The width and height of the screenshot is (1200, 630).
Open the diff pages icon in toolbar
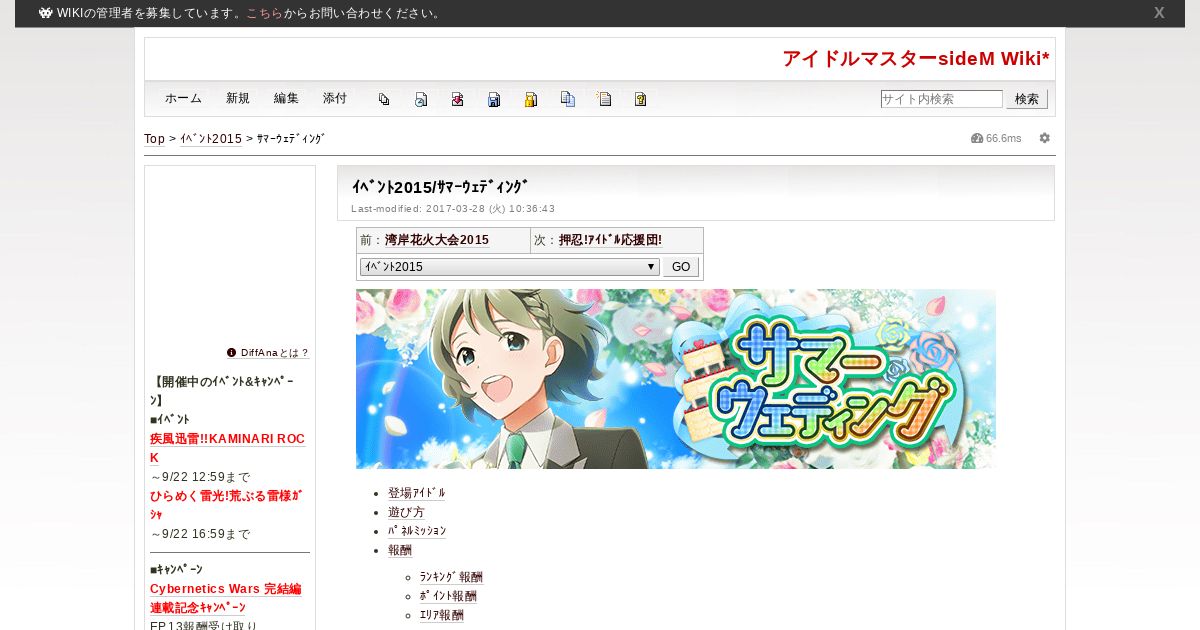[384, 99]
